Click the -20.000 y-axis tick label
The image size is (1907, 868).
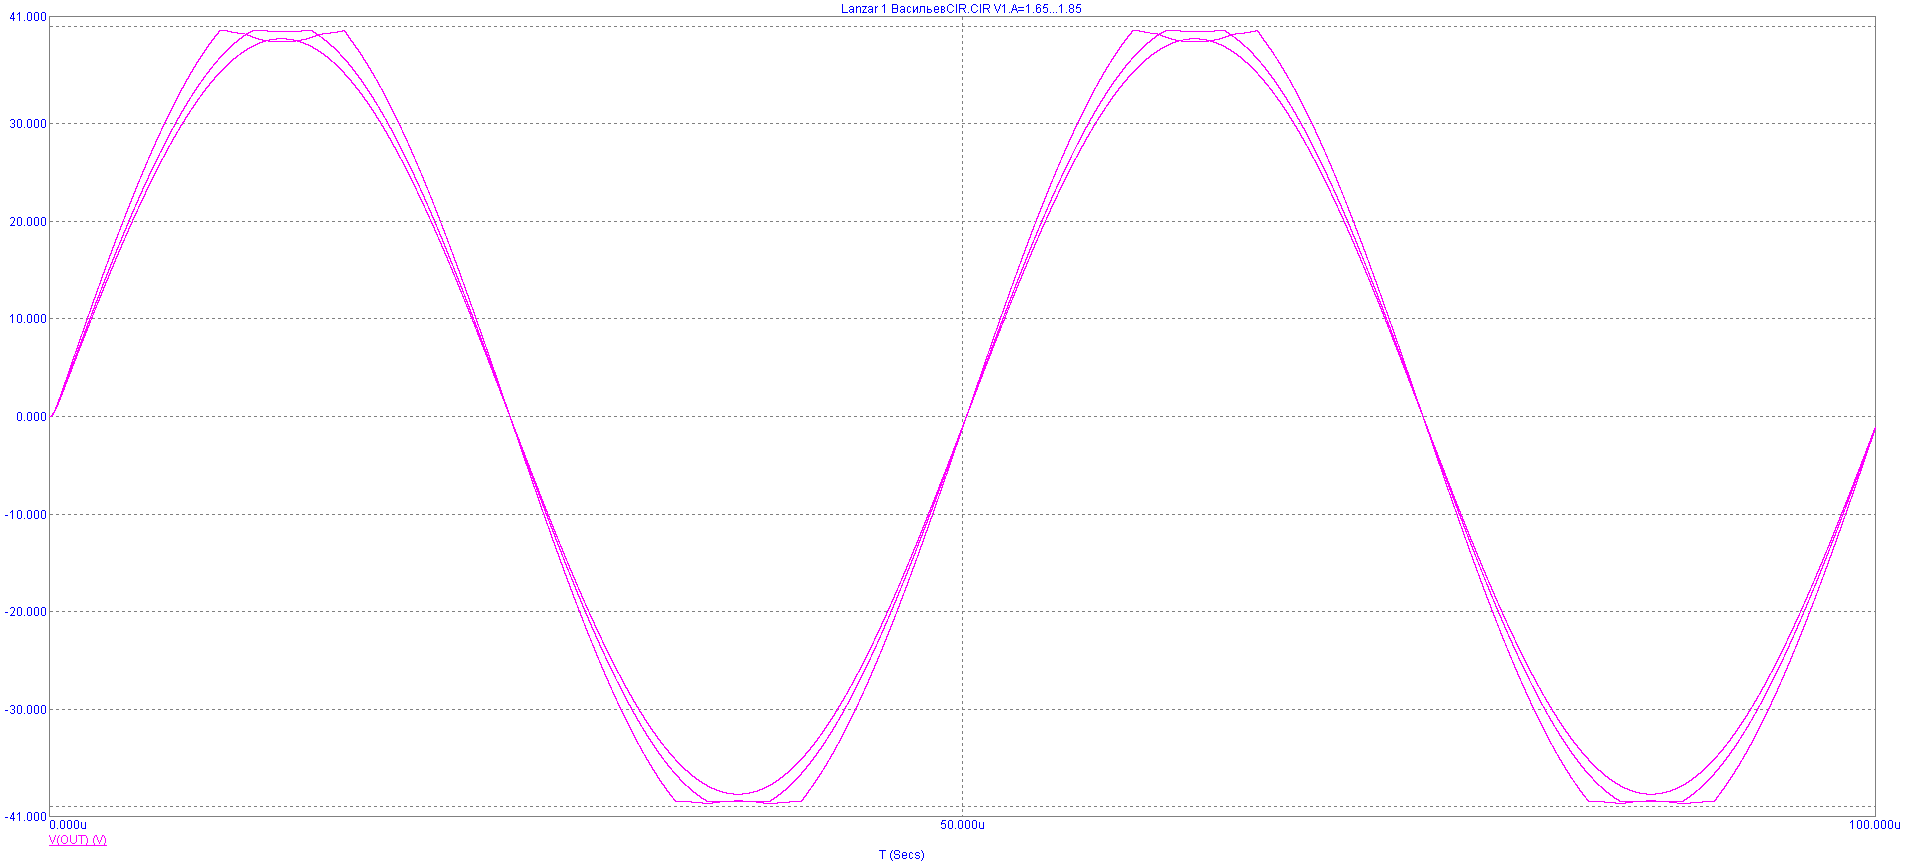26,612
